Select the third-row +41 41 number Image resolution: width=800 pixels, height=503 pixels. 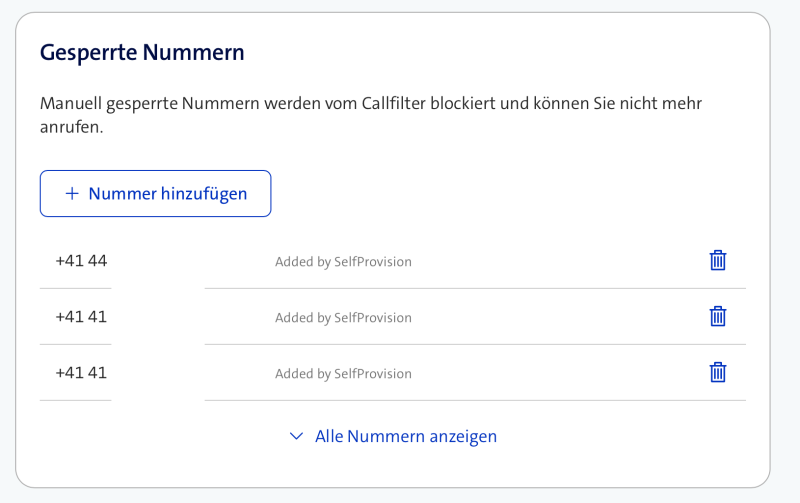81,373
